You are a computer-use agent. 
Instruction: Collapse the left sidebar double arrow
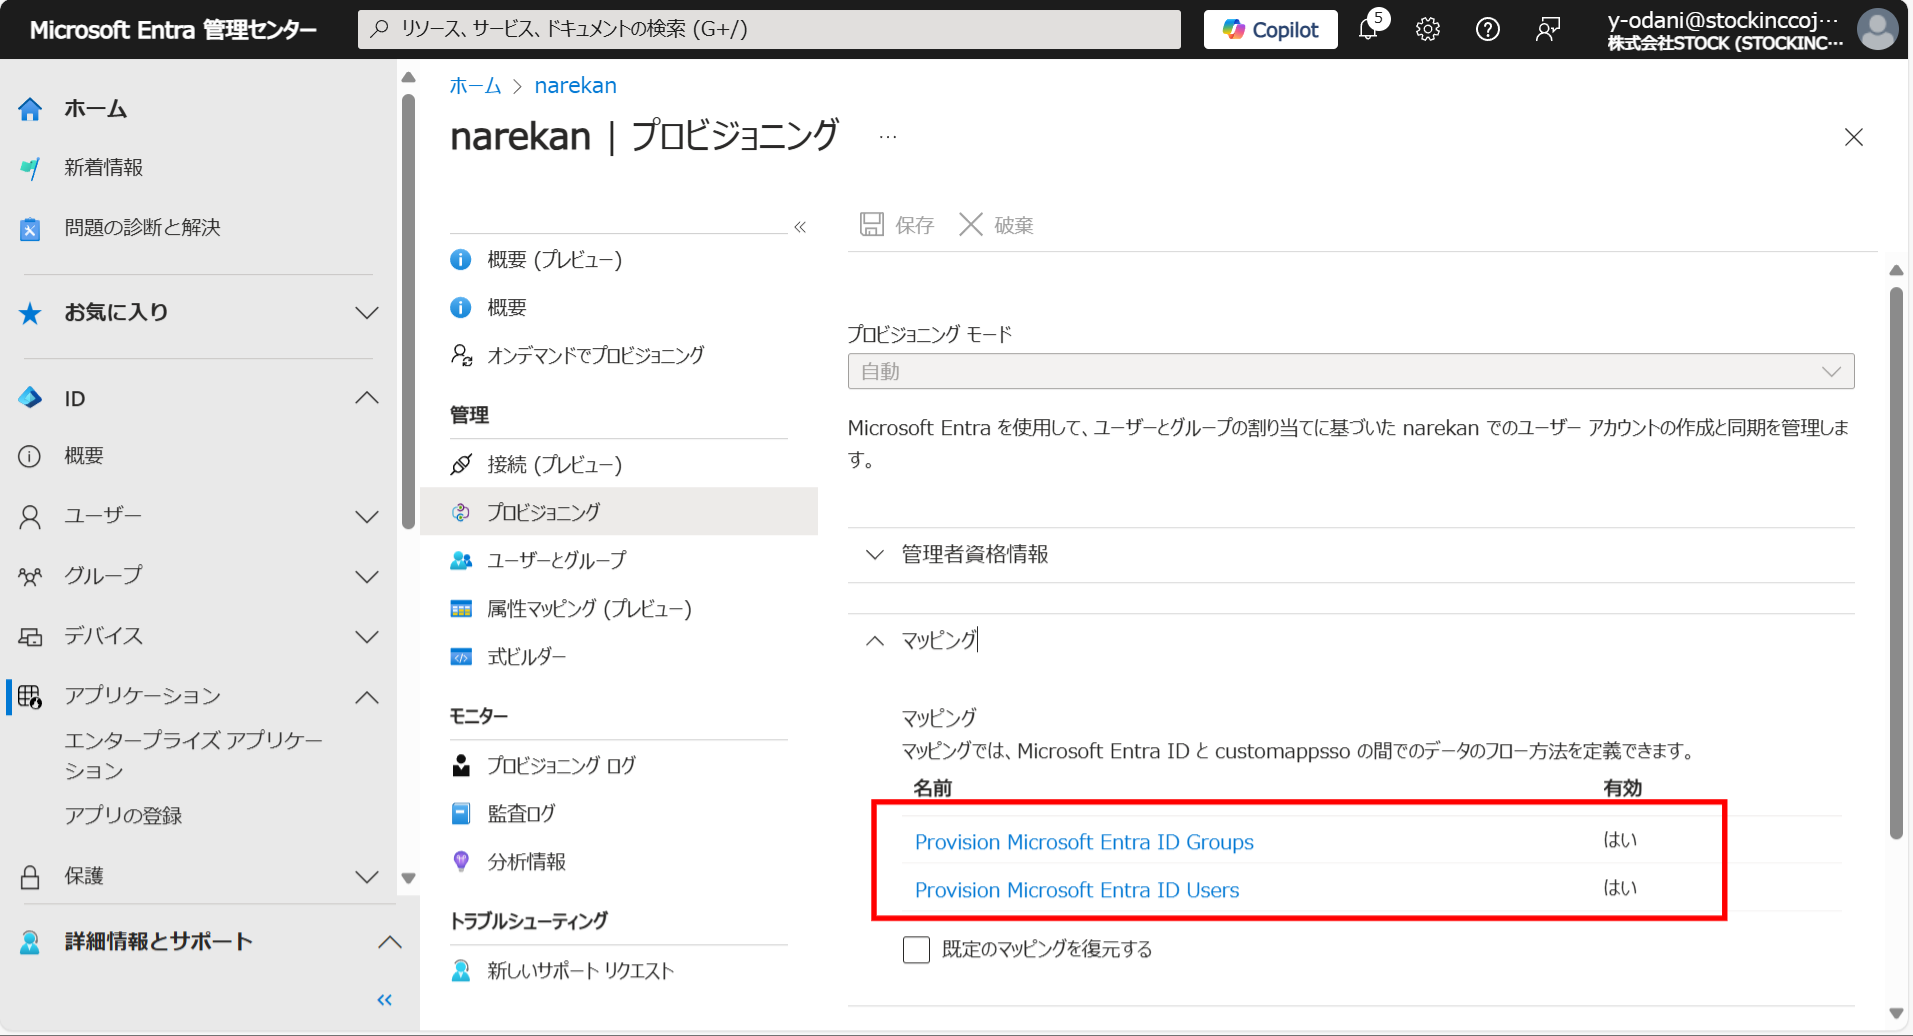[x=384, y=1000]
